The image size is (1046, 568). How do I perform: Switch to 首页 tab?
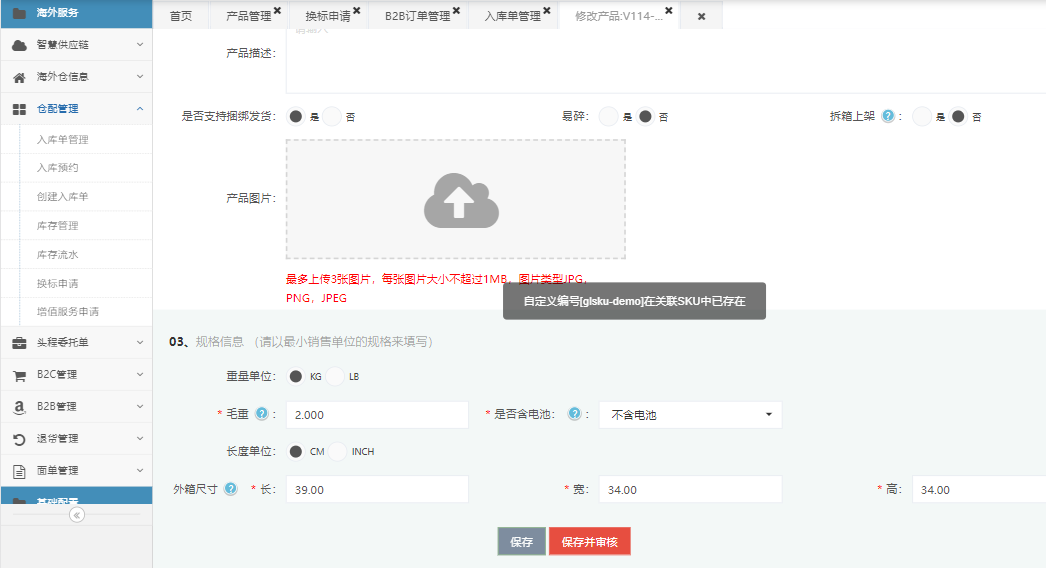(181, 16)
